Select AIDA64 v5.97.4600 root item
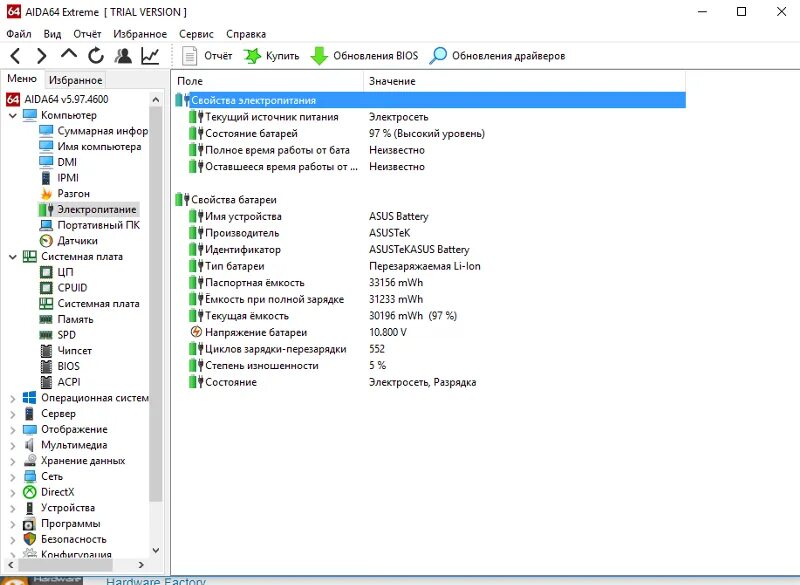800x585 pixels. (x=58, y=99)
